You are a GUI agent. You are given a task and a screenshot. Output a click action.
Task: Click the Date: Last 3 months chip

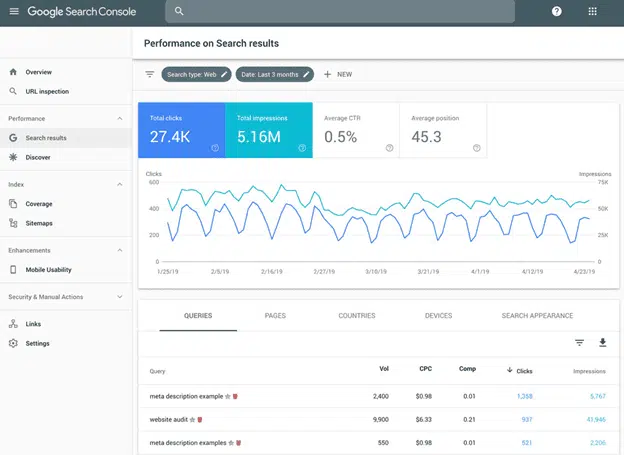275,74
